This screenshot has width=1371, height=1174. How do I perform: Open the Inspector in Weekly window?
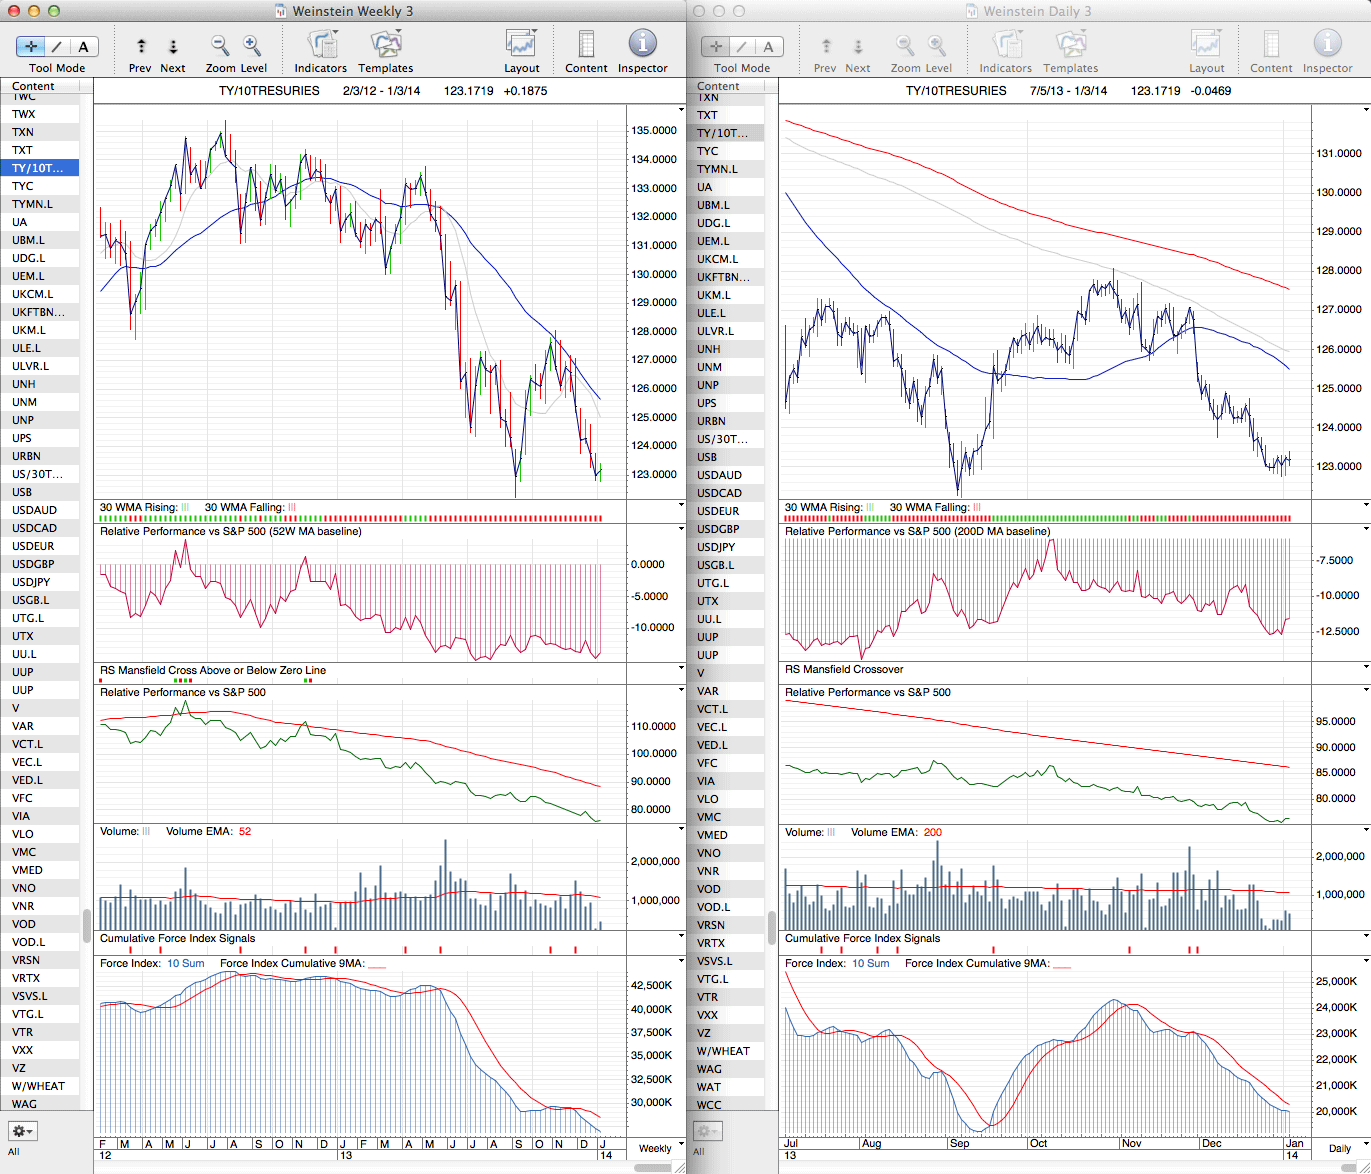pyautogui.click(x=642, y=45)
